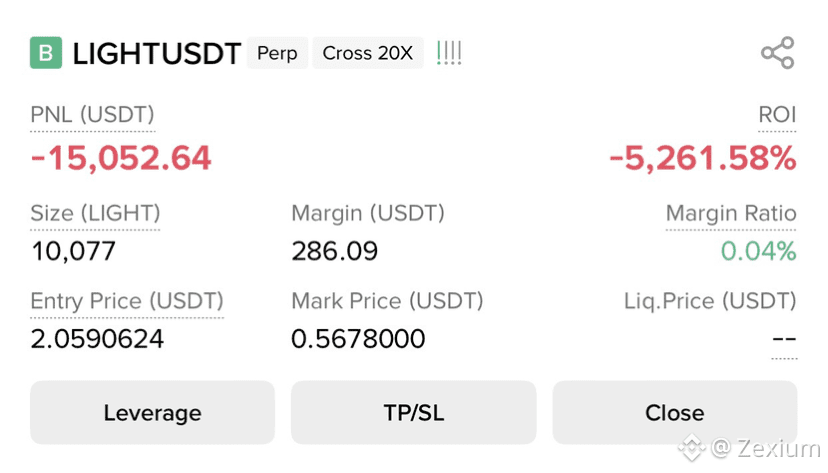Open the TP/SL settings button
The image size is (828, 473).
pyautogui.click(x=413, y=412)
